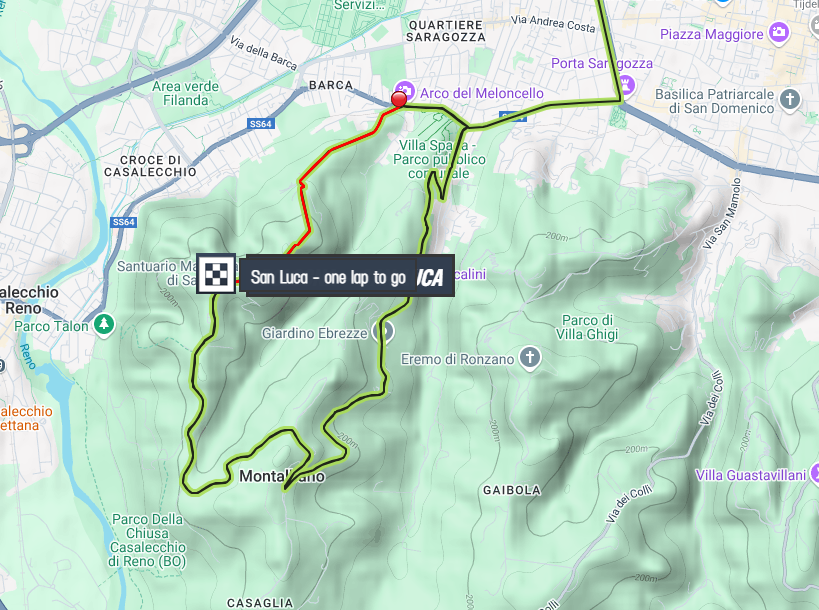Click the Parco di Villa Ghigi label
The height and width of the screenshot is (610, 819).
[x=587, y=327]
